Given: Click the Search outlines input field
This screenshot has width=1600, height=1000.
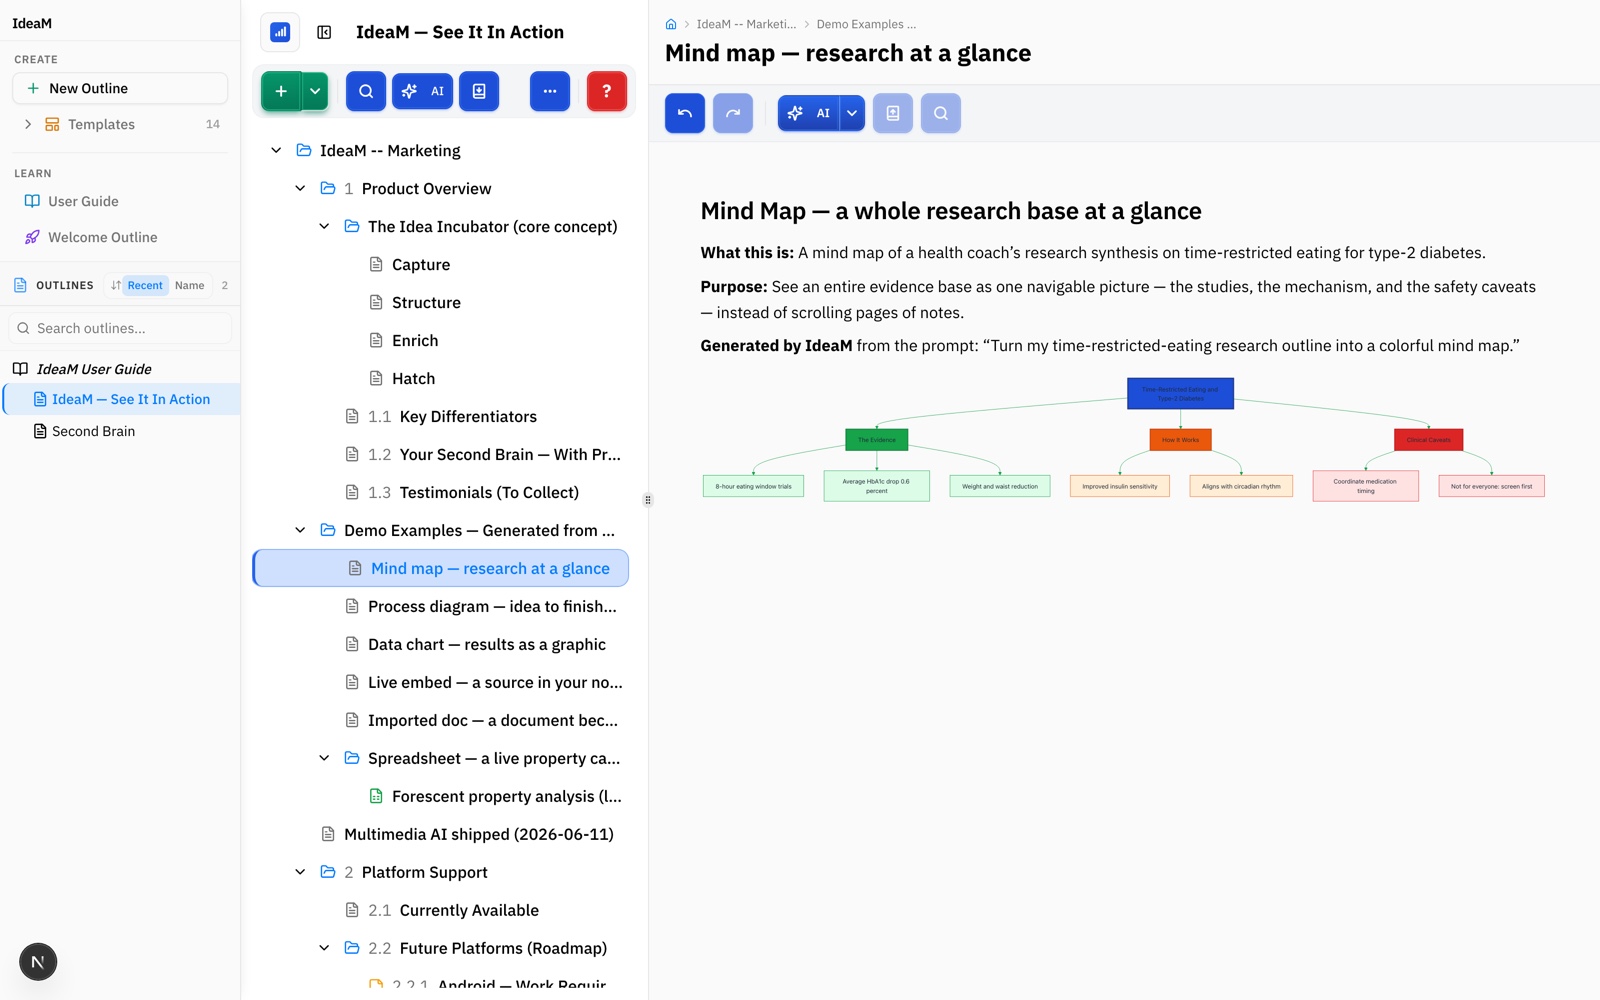Looking at the screenshot, I should pyautogui.click(x=120, y=328).
